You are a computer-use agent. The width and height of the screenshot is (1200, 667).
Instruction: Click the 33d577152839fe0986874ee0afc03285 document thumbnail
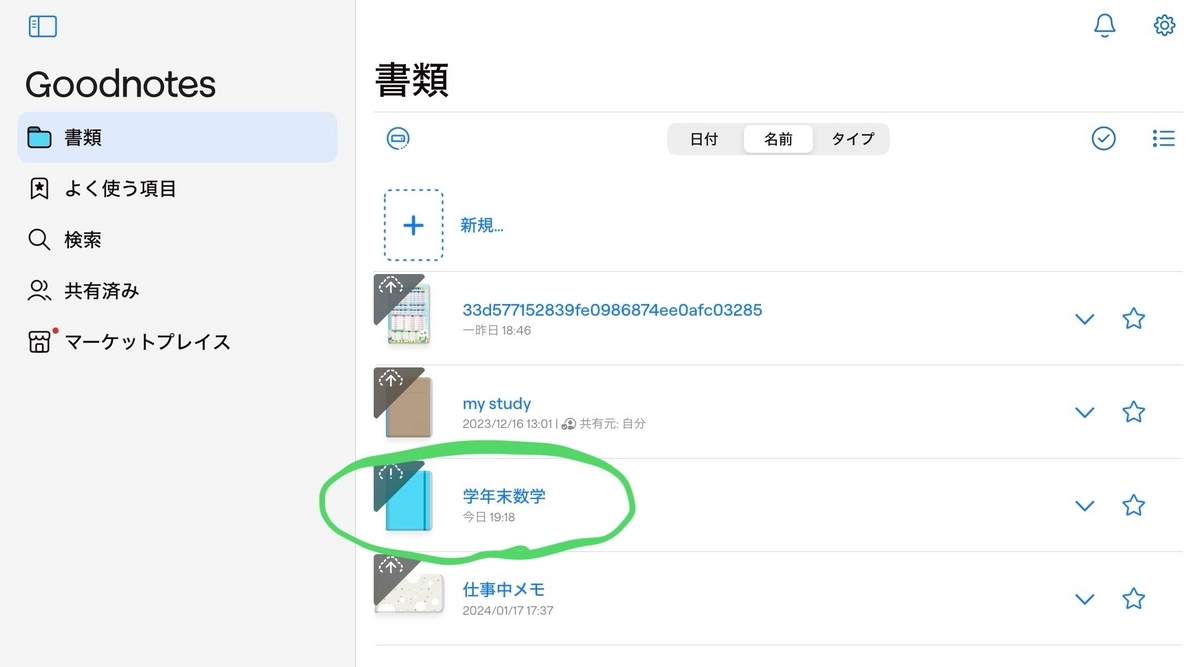pyautogui.click(x=408, y=314)
